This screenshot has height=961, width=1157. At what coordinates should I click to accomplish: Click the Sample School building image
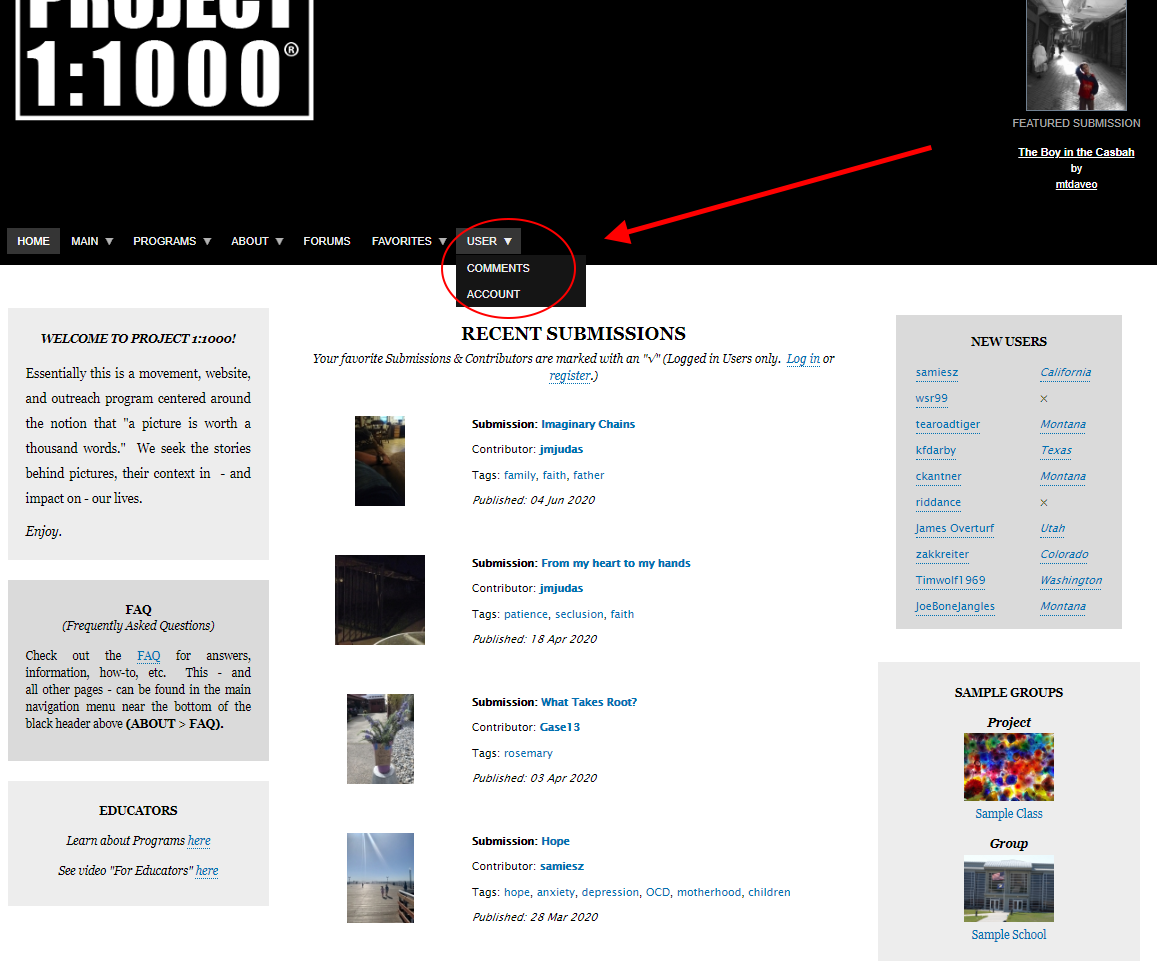pyautogui.click(x=1008, y=889)
